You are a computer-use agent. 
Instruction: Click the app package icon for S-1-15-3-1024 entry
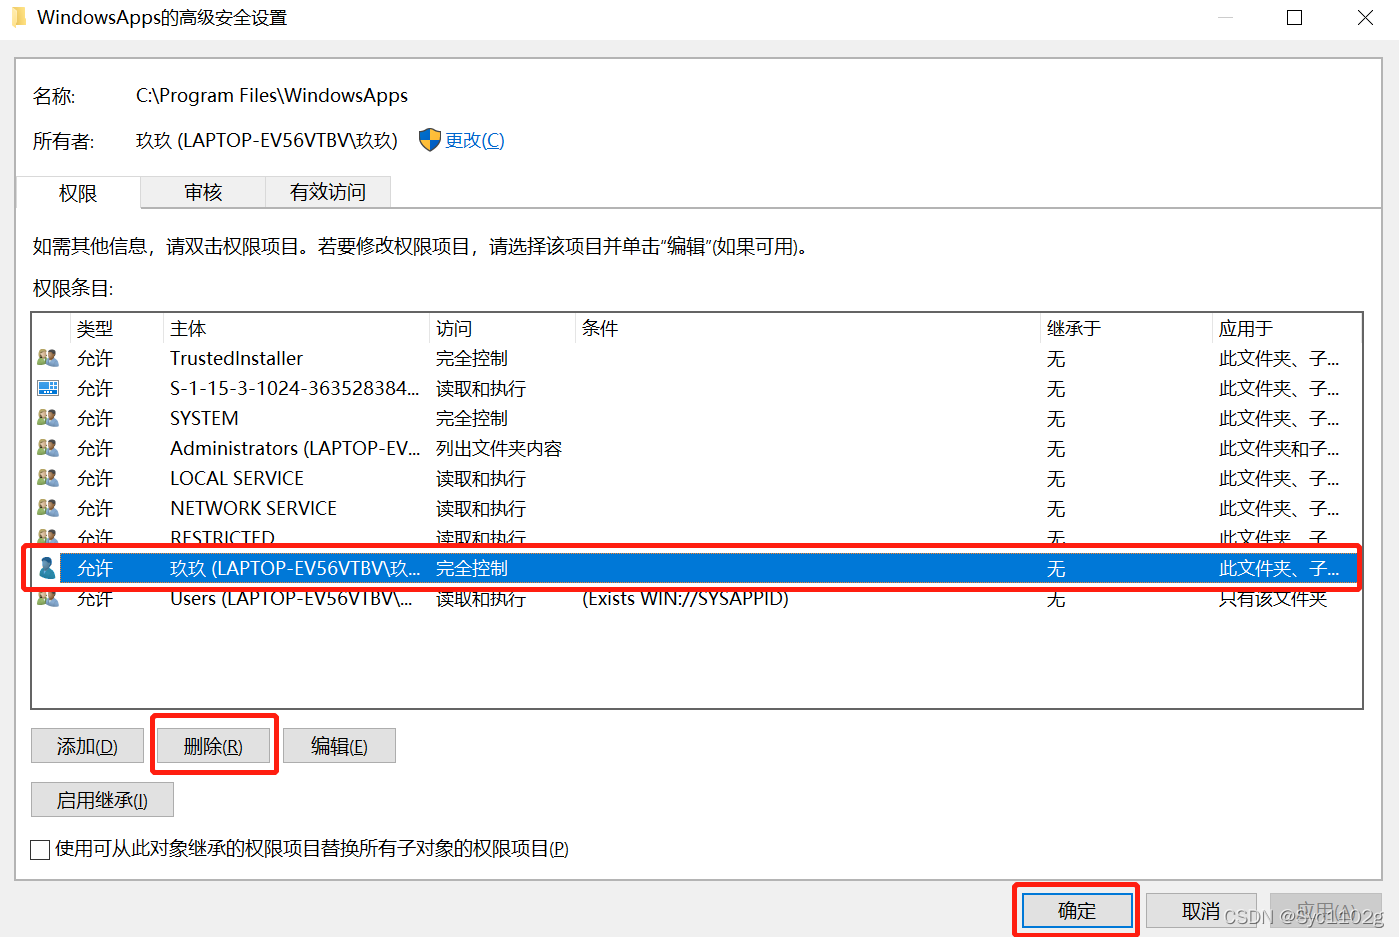click(x=47, y=387)
